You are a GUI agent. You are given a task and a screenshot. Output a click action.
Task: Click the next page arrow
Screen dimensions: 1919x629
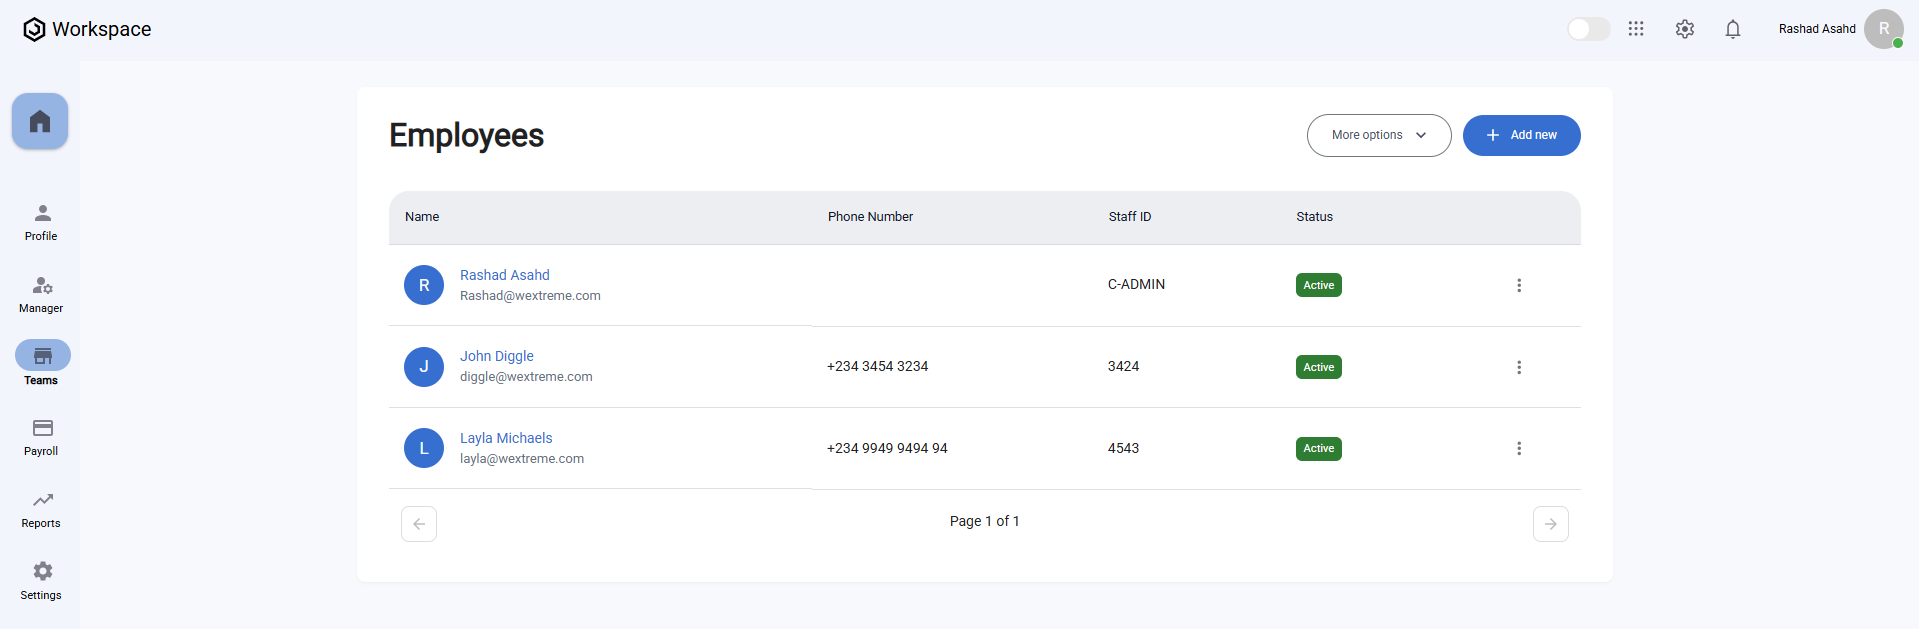tap(1550, 524)
